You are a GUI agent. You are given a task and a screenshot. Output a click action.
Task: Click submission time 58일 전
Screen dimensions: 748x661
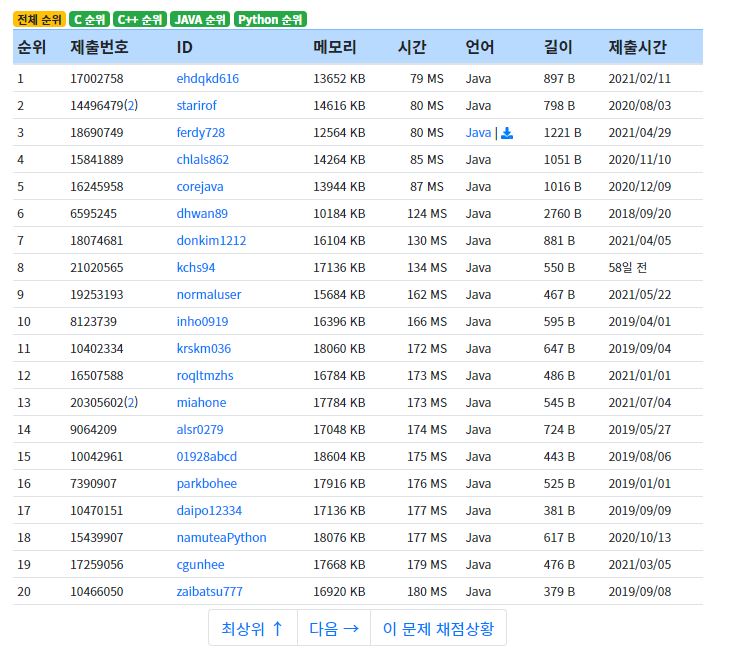[628, 268]
